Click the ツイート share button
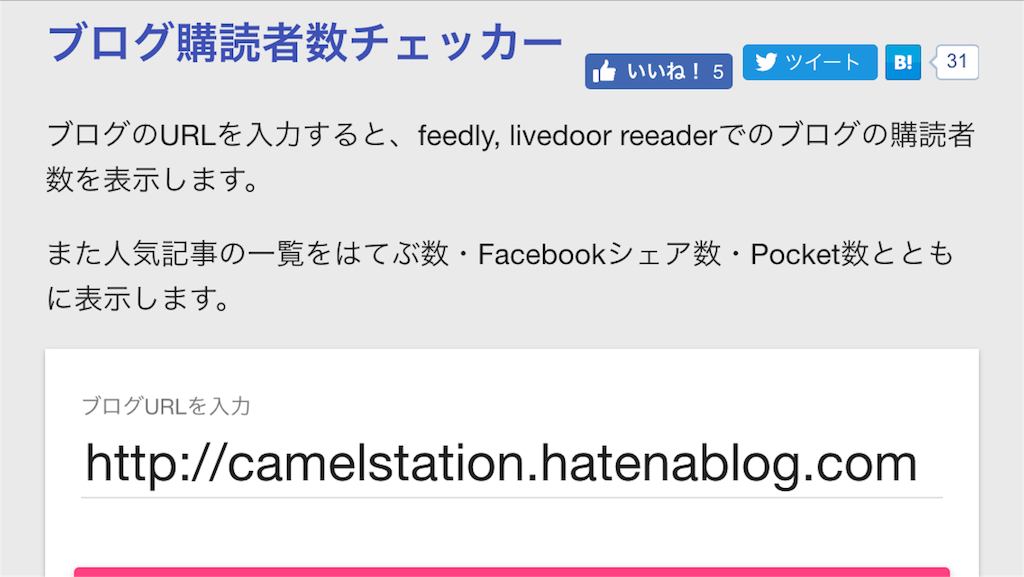Screen dimensions: 1024x577 click(810, 62)
